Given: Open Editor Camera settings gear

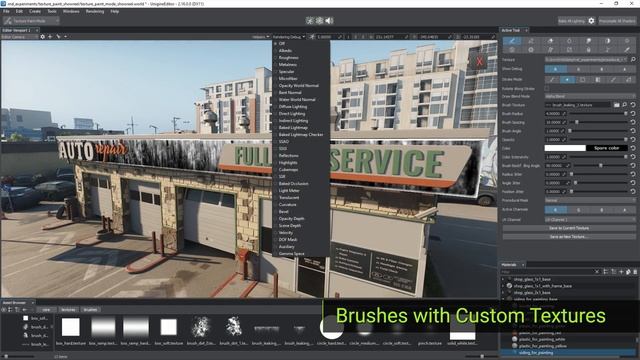Looking at the screenshot, I should (42, 37).
